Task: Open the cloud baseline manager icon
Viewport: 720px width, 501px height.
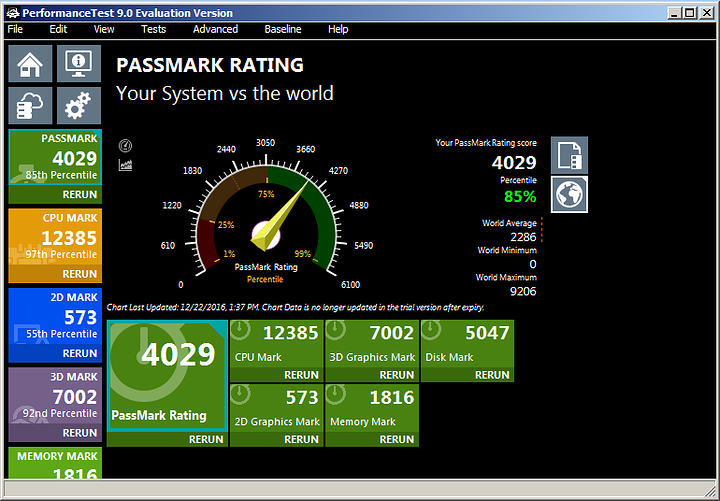Action: pyautogui.click(x=30, y=106)
